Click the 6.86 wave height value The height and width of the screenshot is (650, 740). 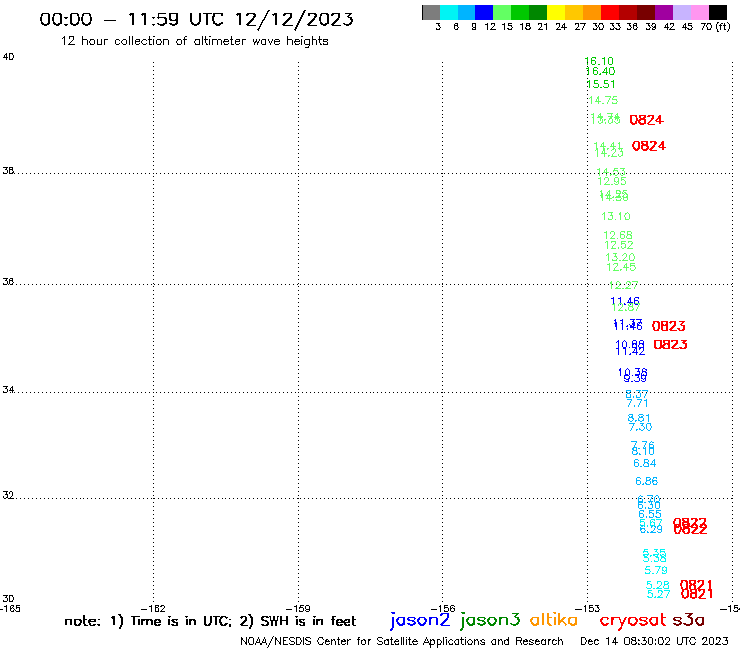[x=647, y=481]
